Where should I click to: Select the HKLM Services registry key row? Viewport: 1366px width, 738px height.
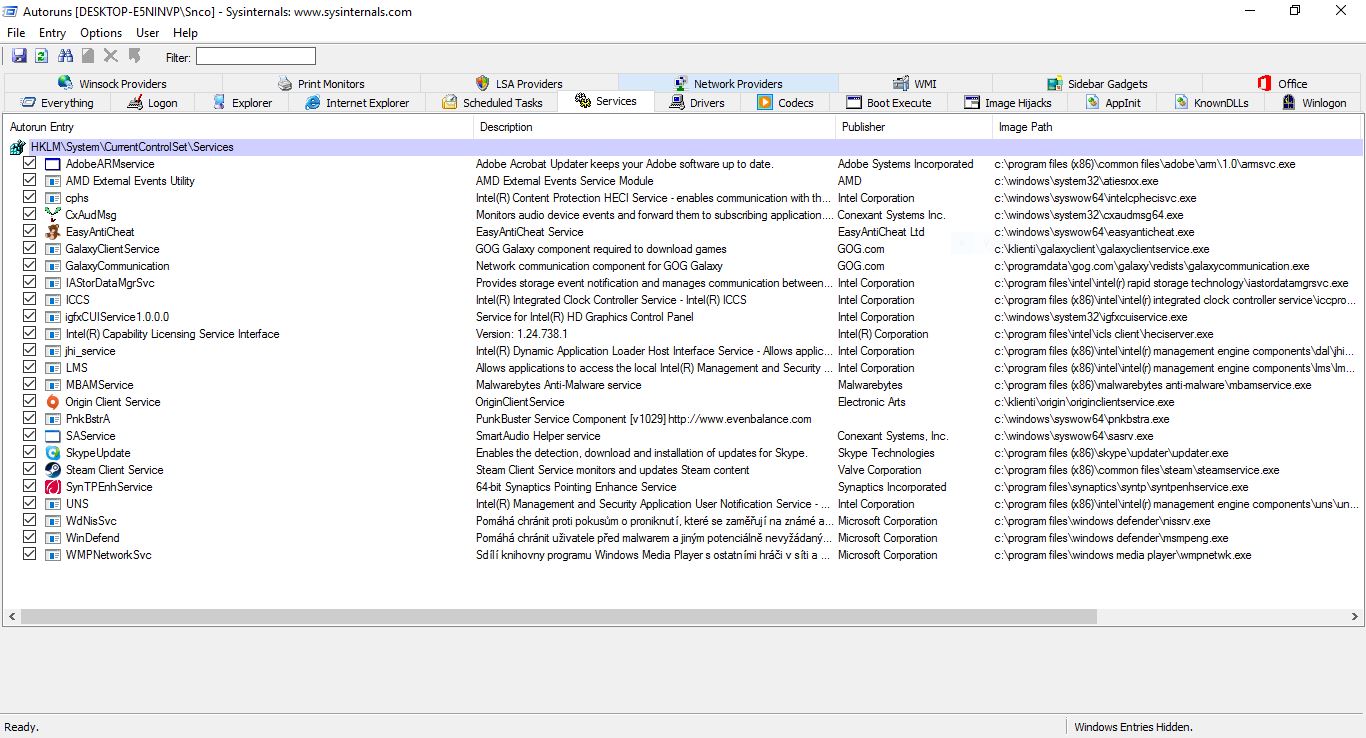click(132, 147)
